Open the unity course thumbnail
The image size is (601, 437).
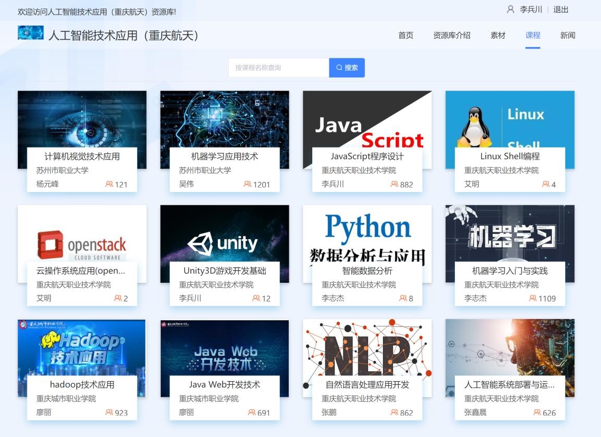pos(225,233)
